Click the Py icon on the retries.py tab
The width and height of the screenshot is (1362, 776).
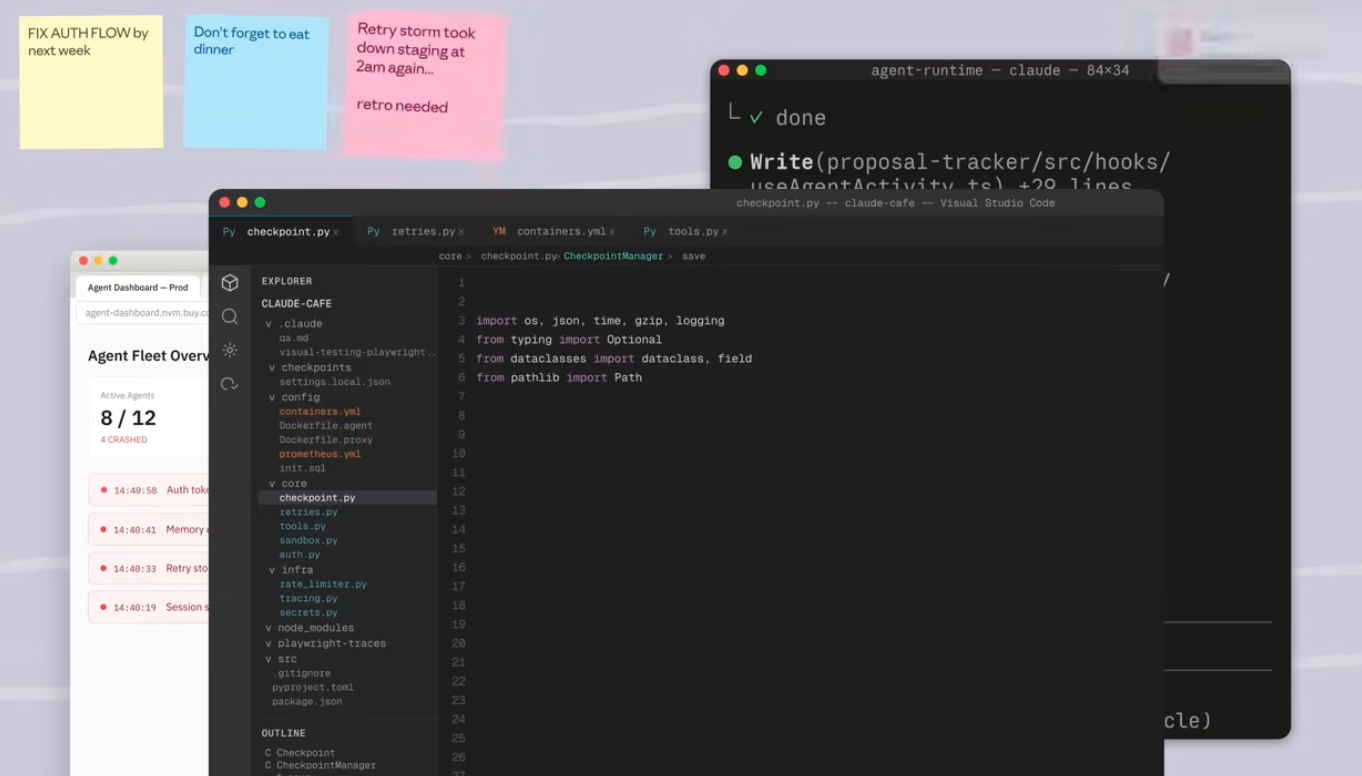point(373,231)
